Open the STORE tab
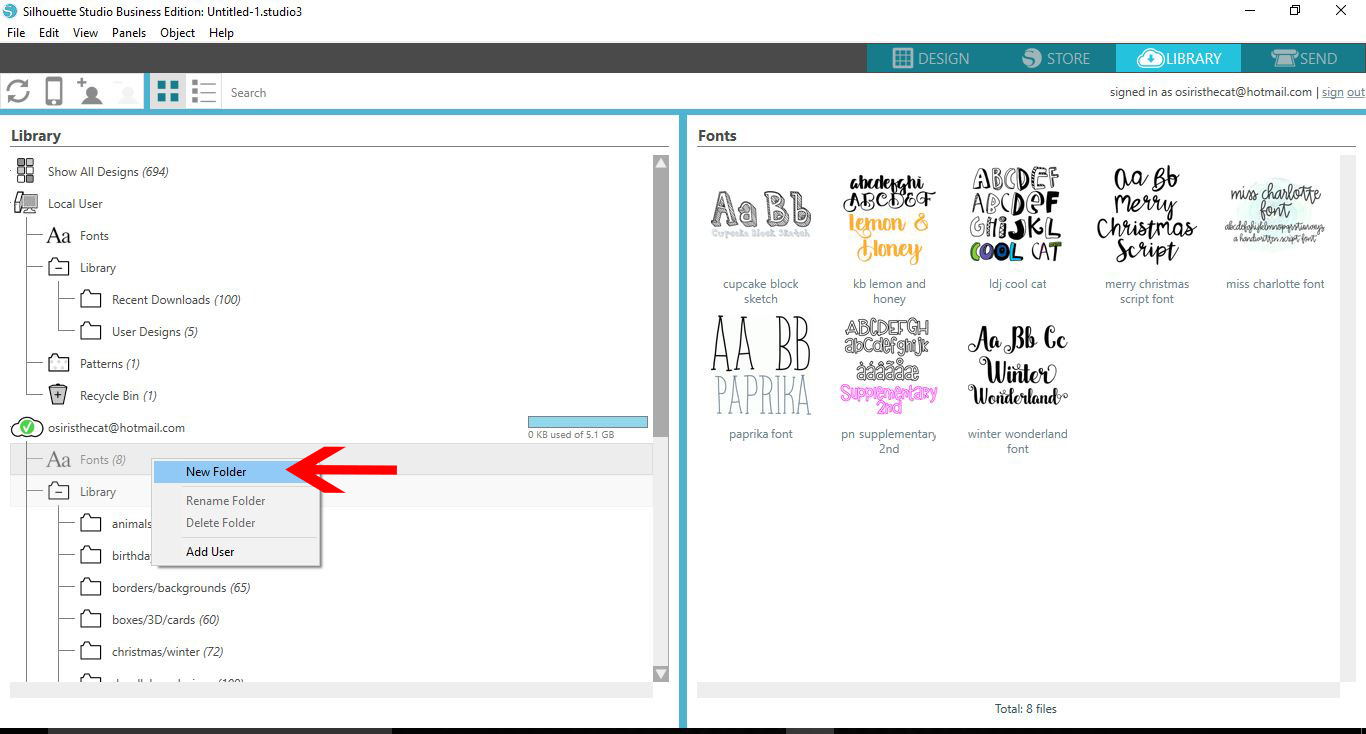The image size is (1366, 734). pyautogui.click(x=1055, y=58)
